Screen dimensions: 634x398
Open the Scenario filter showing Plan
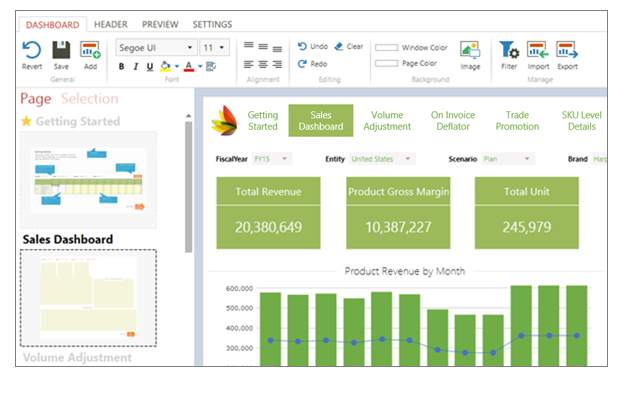coord(508,159)
